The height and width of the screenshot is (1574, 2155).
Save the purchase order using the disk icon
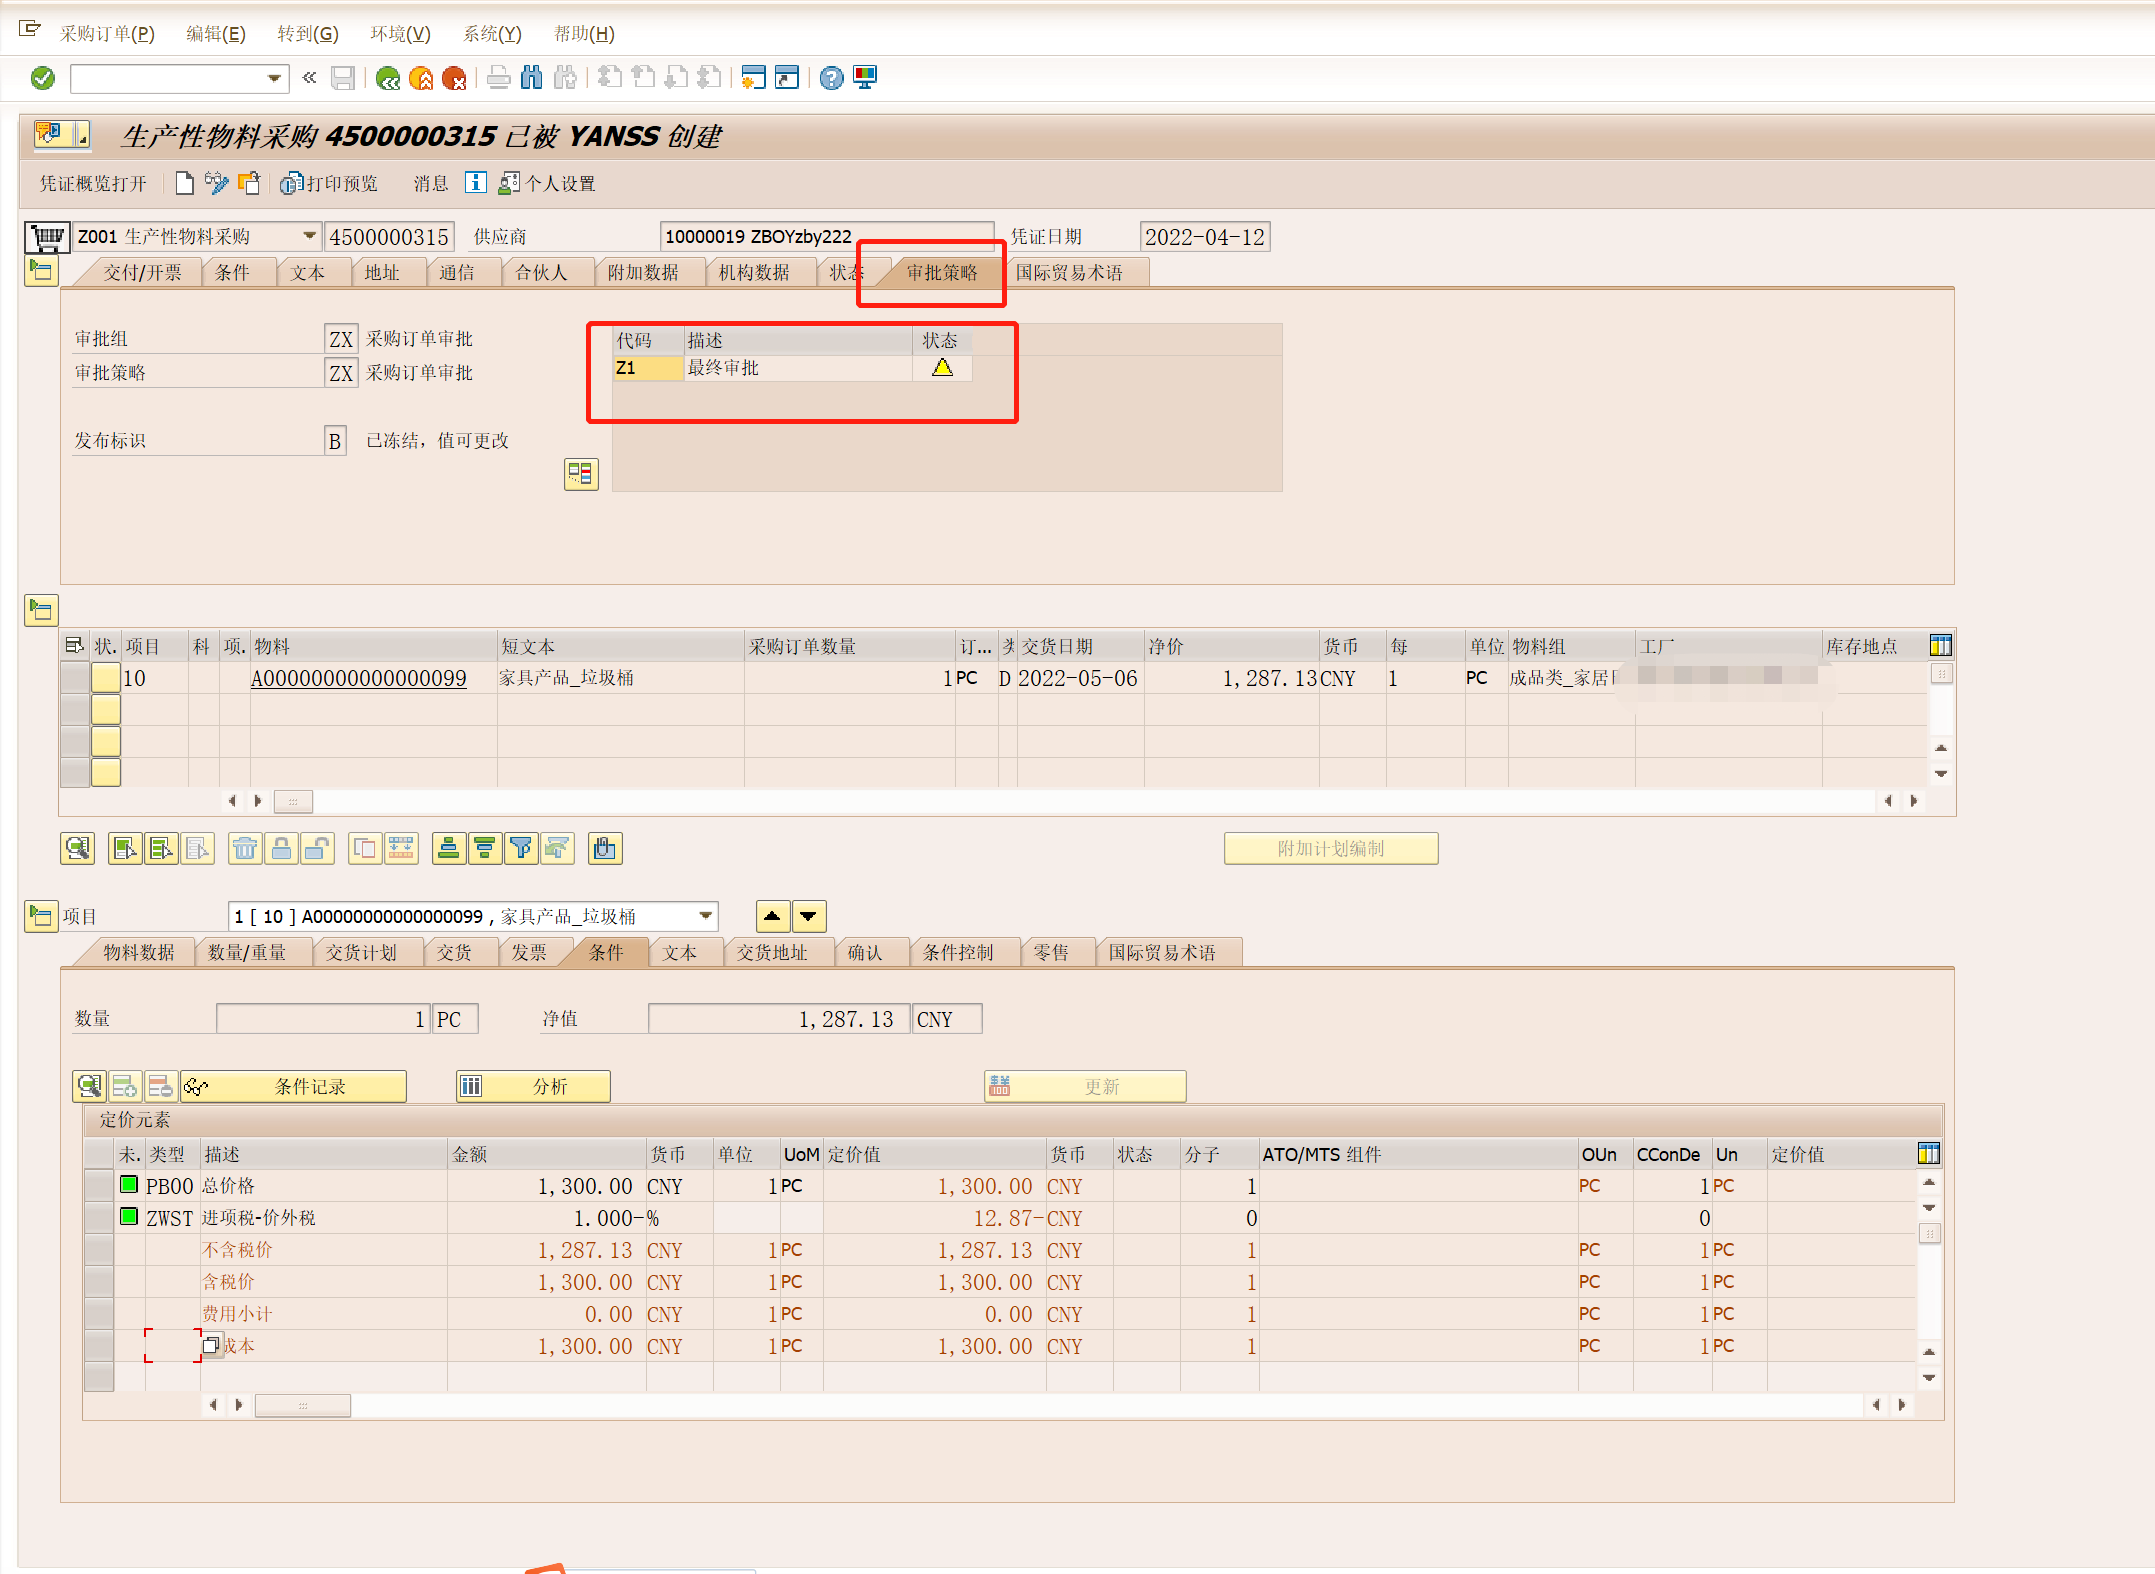click(x=343, y=78)
